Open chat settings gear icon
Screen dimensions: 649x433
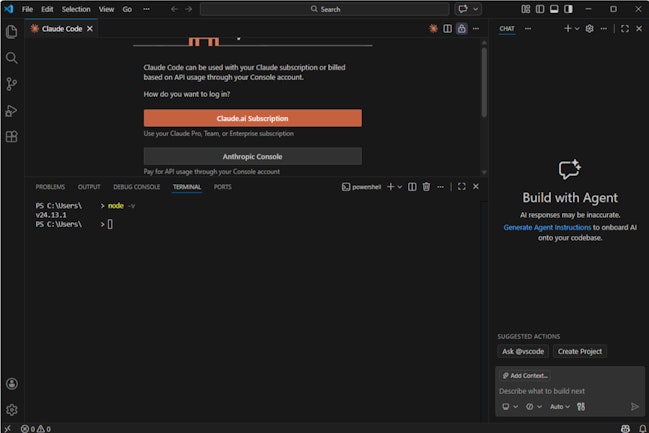(x=589, y=29)
